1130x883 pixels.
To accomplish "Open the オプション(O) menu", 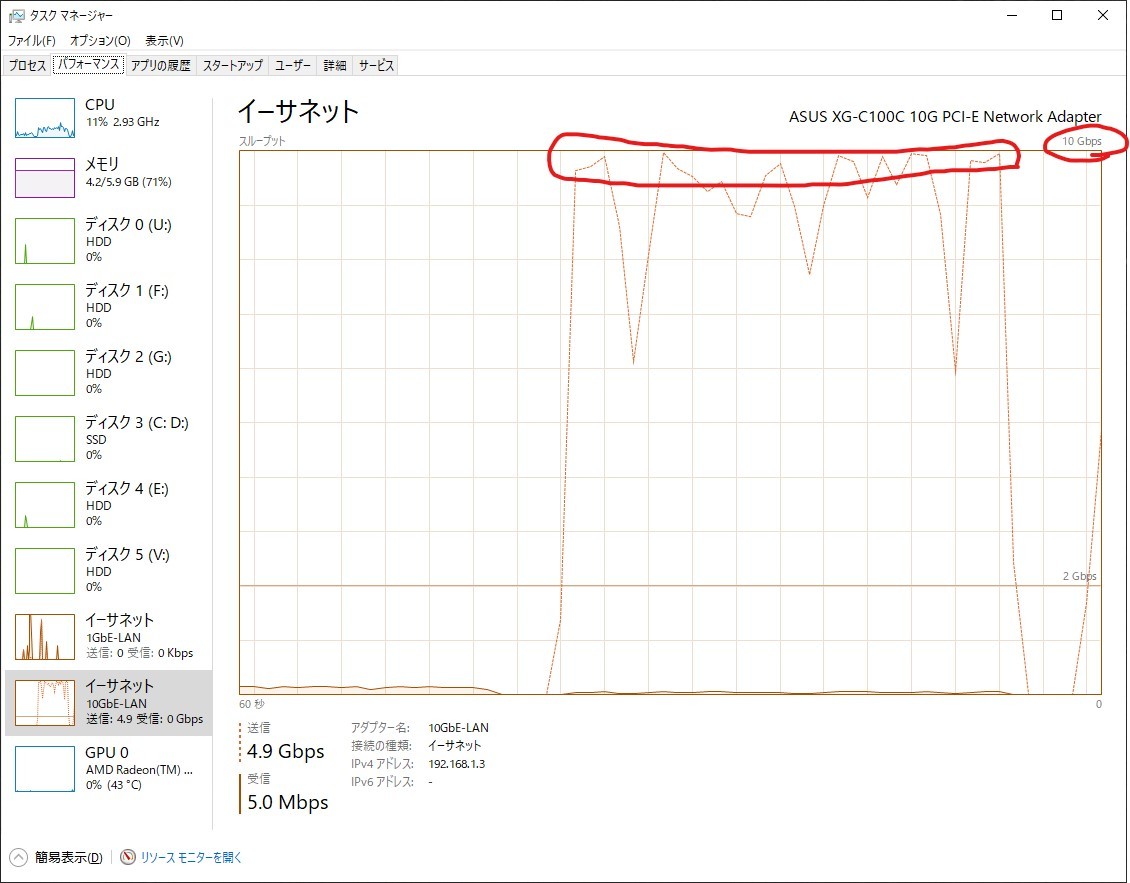I will tap(100, 40).
